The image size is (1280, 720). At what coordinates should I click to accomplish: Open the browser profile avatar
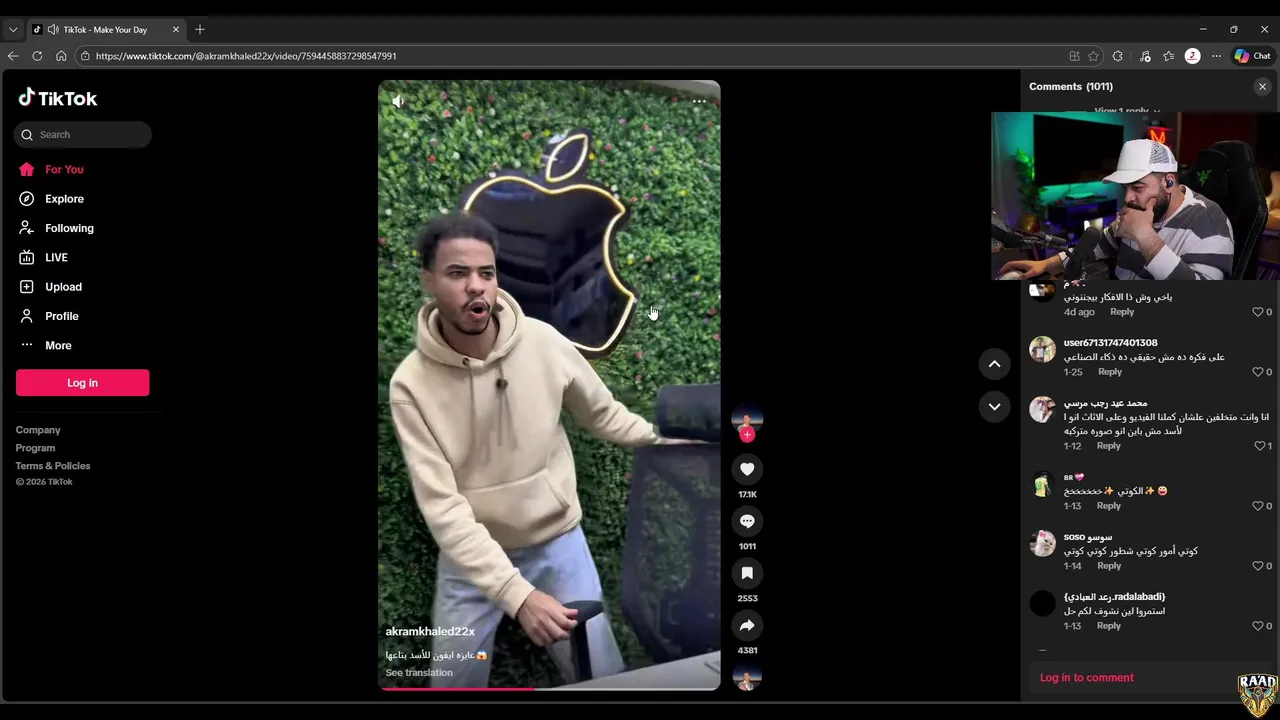coord(1192,56)
